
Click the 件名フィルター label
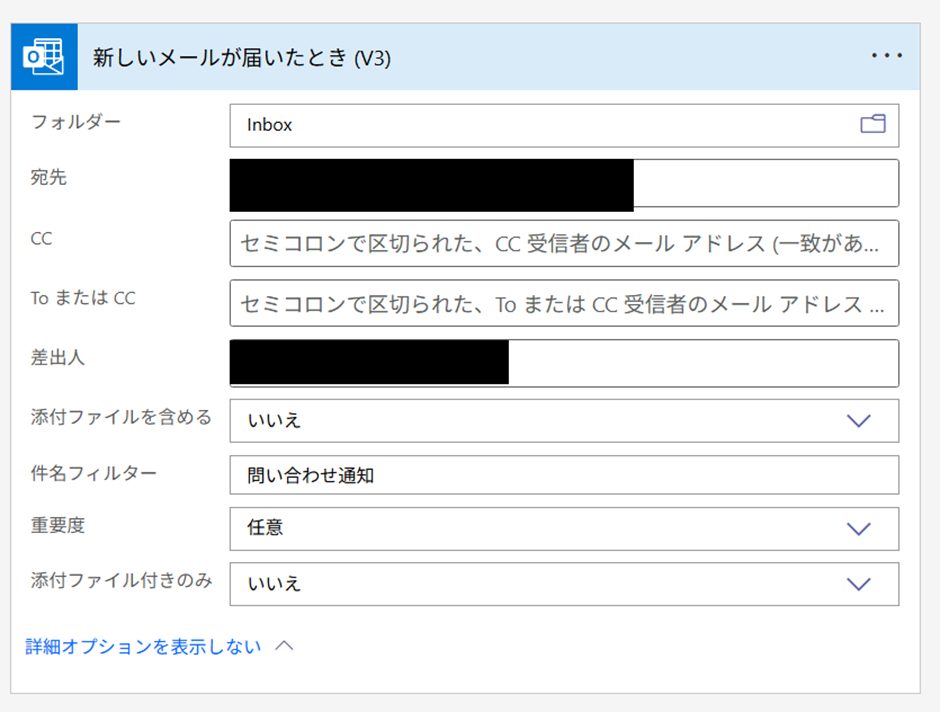pos(94,473)
